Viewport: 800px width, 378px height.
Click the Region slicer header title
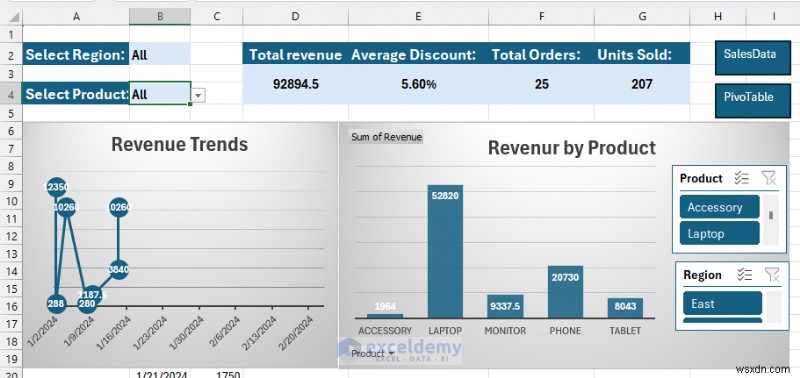click(702, 275)
